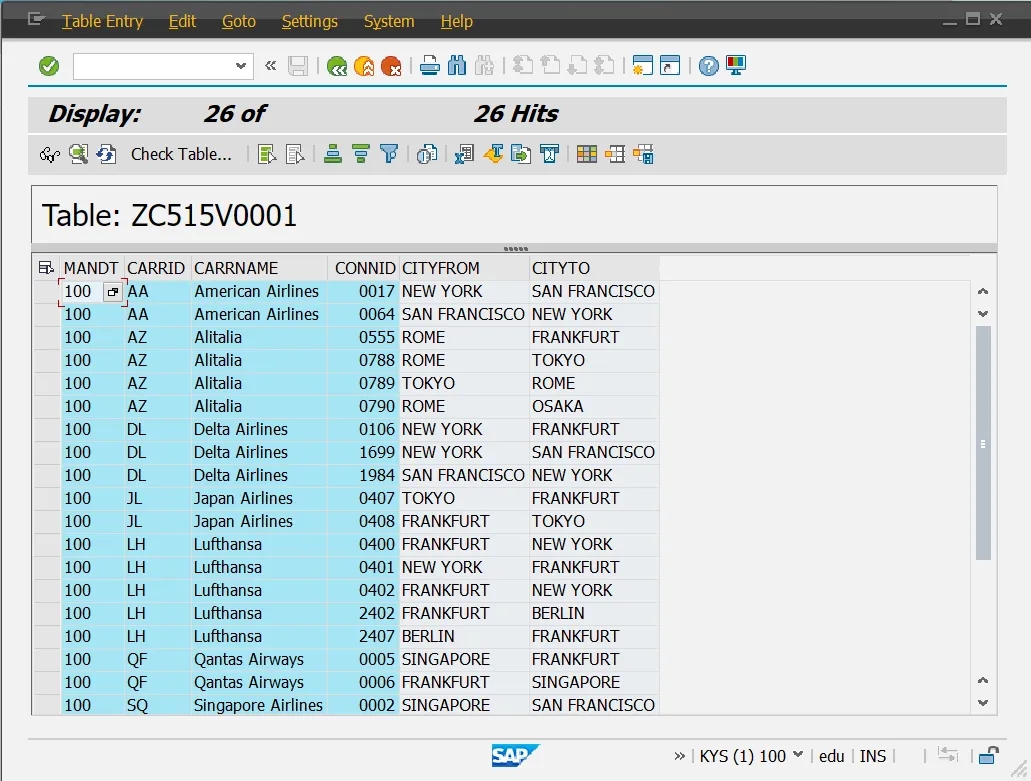Open the Help menu
This screenshot has height=781, width=1031.
coord(456,21)
